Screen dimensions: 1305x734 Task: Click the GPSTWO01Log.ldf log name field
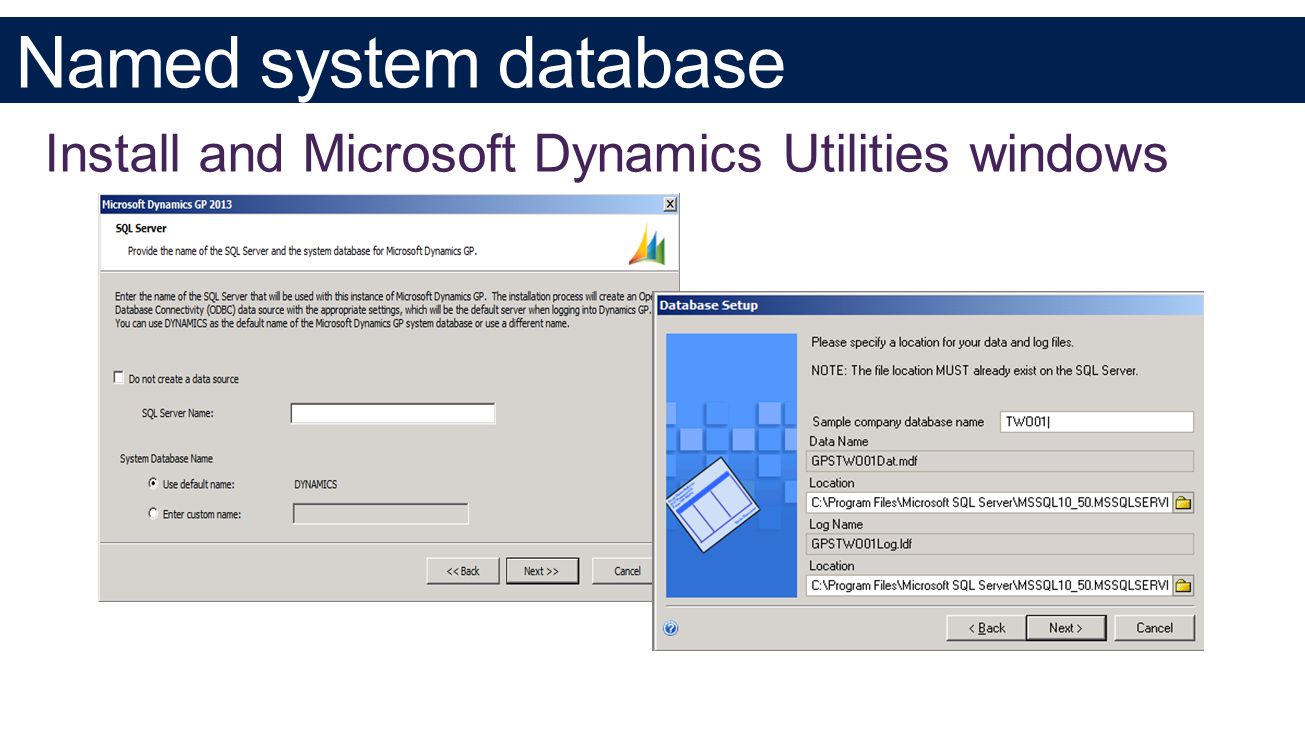pyautogui.click(x=1000, y=544)
